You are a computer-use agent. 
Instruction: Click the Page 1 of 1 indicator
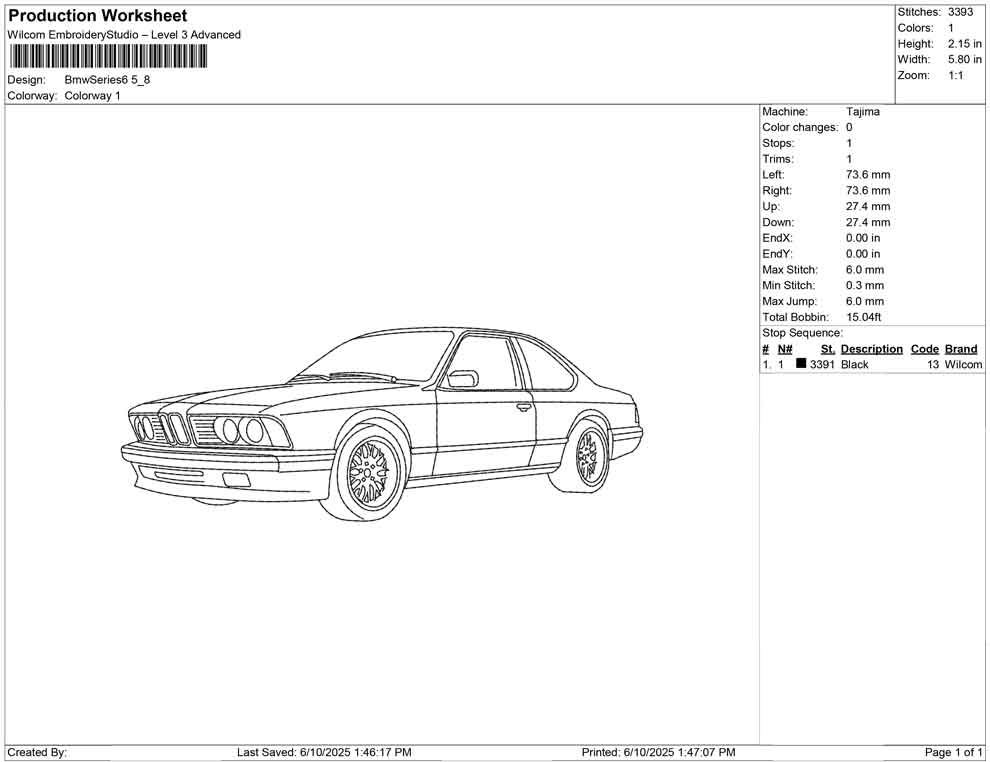[x=953, y=753]
